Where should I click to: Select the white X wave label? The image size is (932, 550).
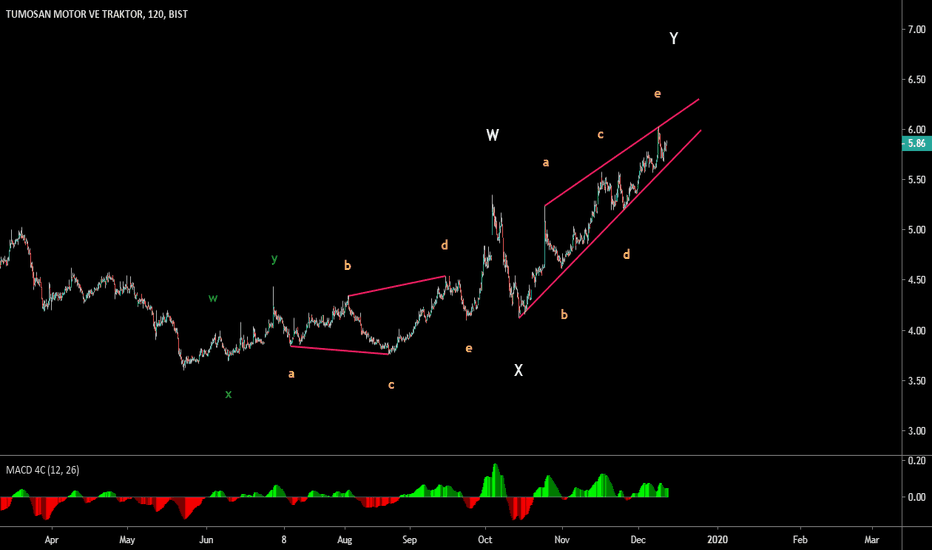(518, 370)
